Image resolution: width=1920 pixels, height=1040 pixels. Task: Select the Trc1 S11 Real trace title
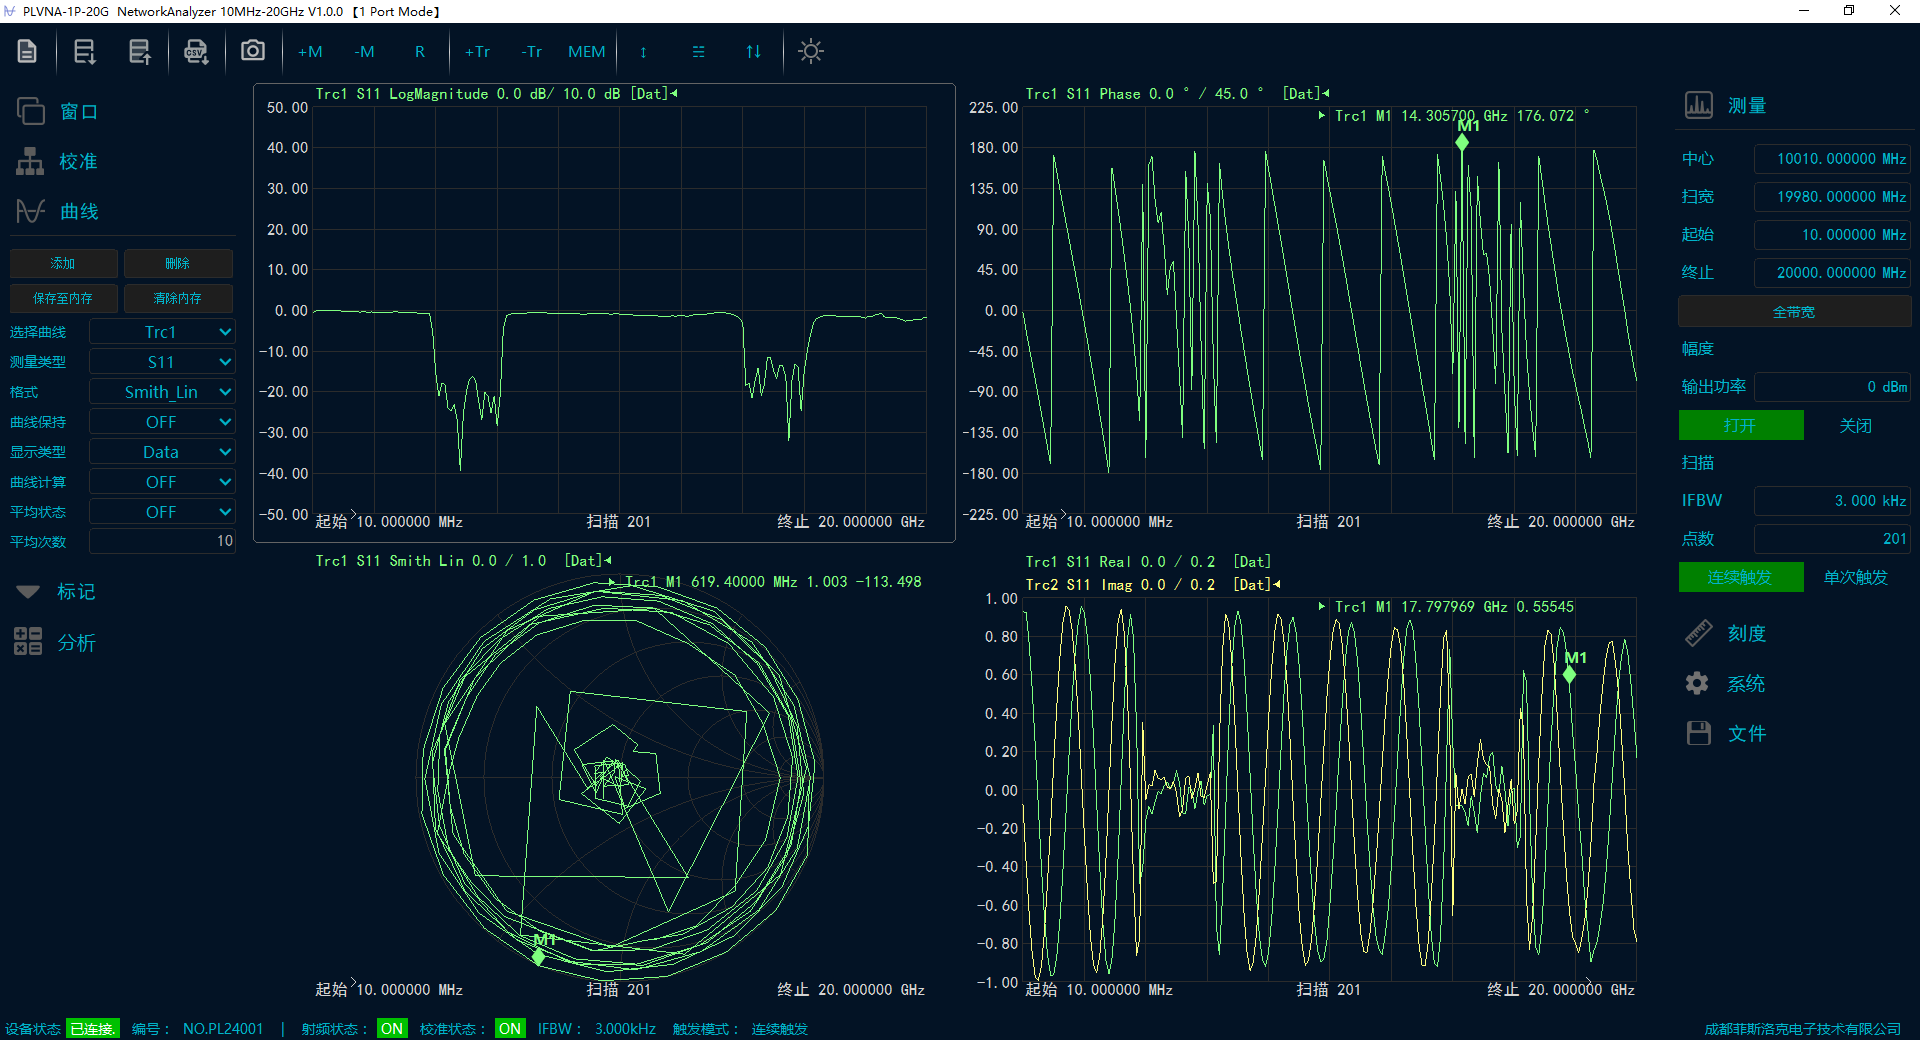tap(1148, 562)
